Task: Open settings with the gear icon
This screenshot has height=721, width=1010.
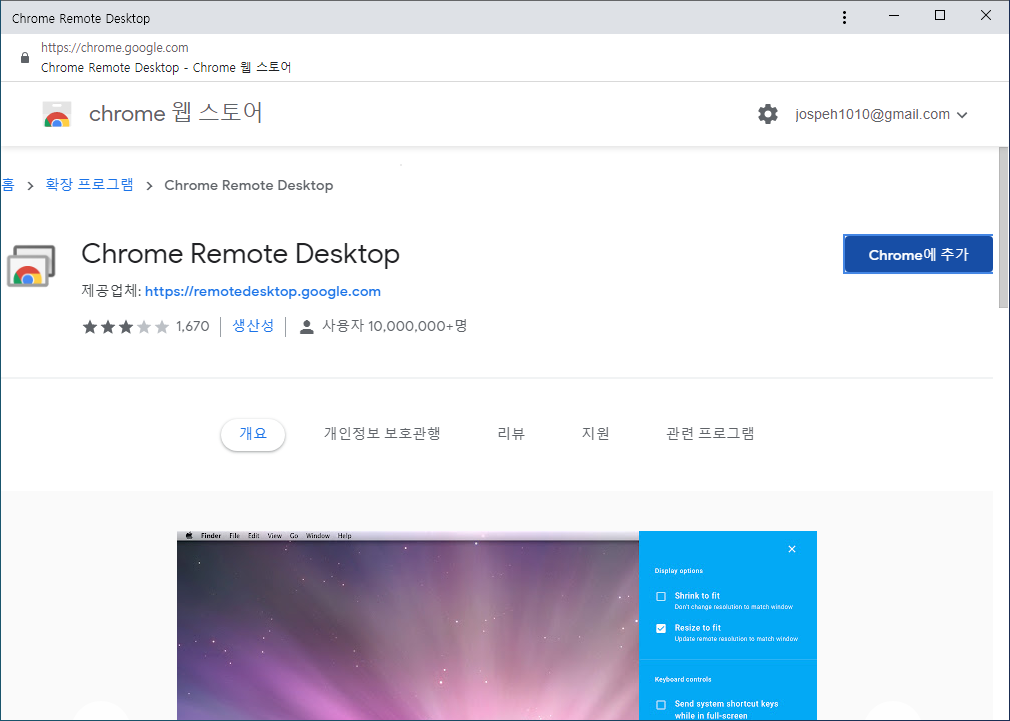Action: (767, 114)
